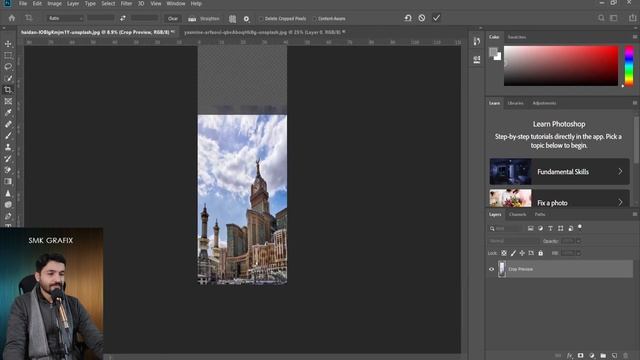Toggle layer filtering on or off
The height and width of the screenshot is (360, 640).
pyautogui.click(x=580, y=228)
